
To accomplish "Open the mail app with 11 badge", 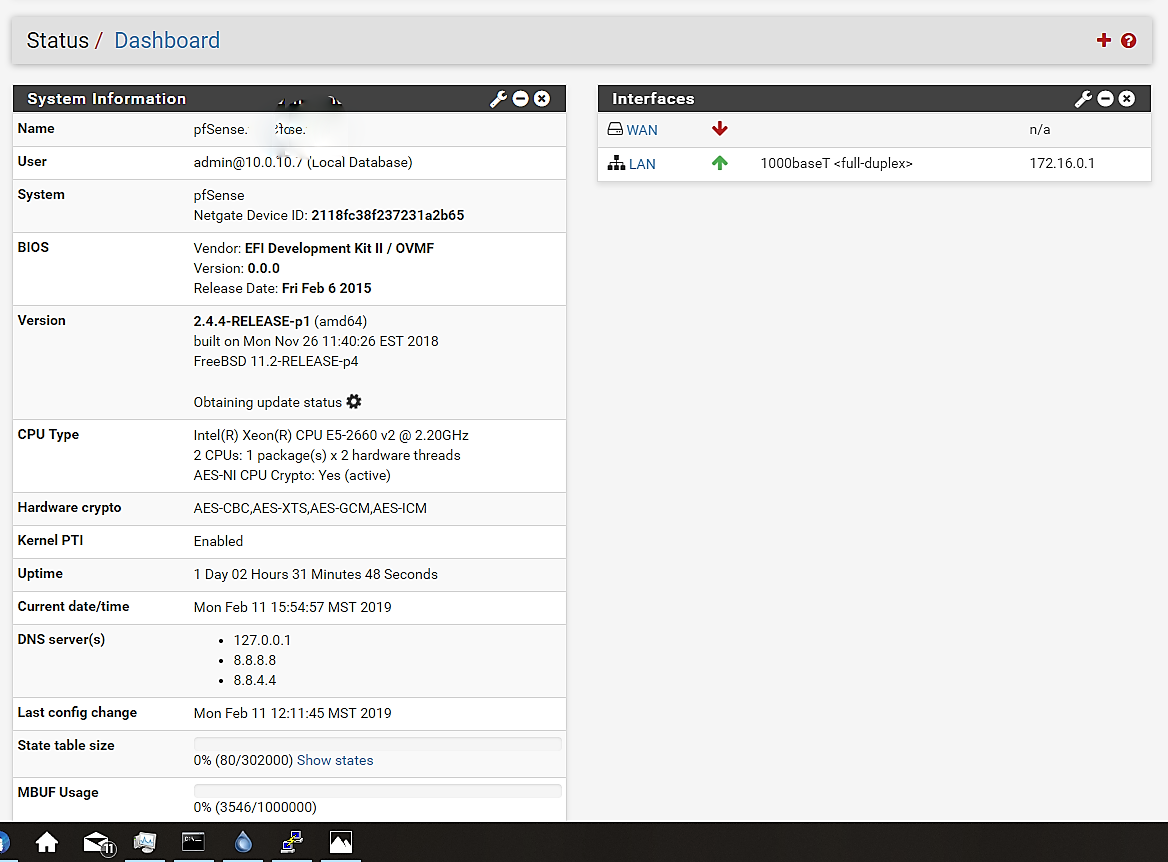I will (97, 842).
